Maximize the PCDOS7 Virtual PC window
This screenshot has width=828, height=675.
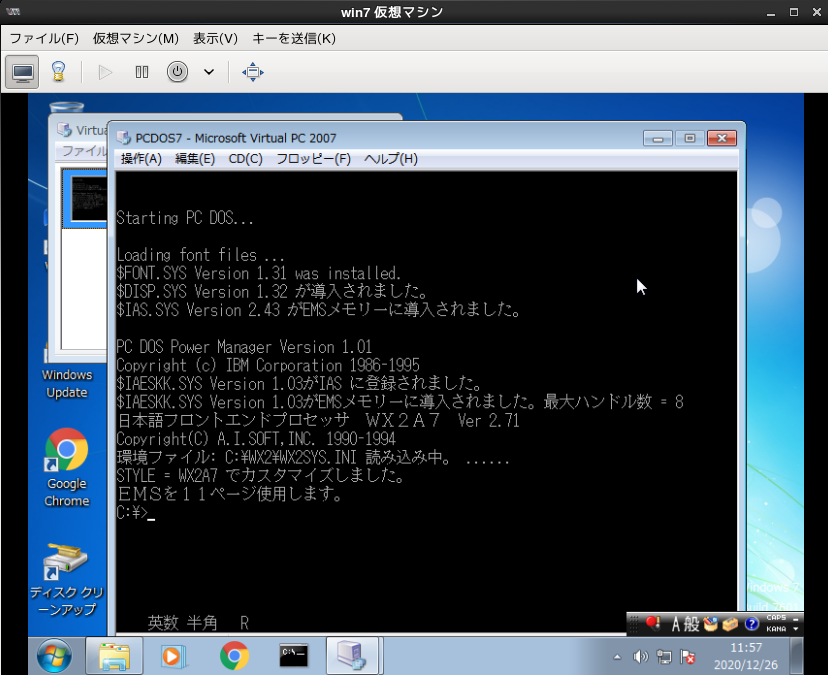coord(690,138)
